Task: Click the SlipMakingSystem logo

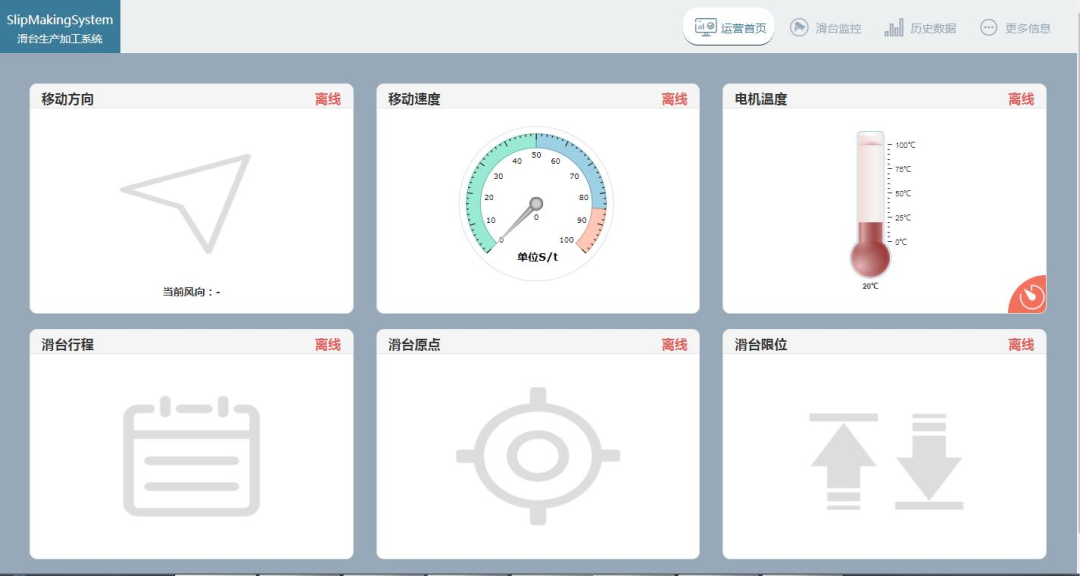Action: click(60, 27)
